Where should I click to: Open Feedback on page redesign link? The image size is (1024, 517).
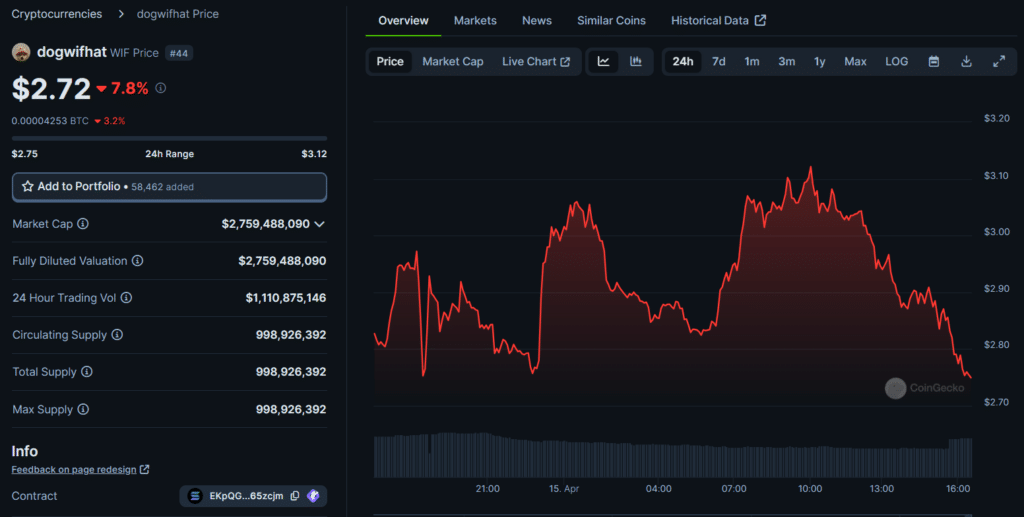[80, 470]
